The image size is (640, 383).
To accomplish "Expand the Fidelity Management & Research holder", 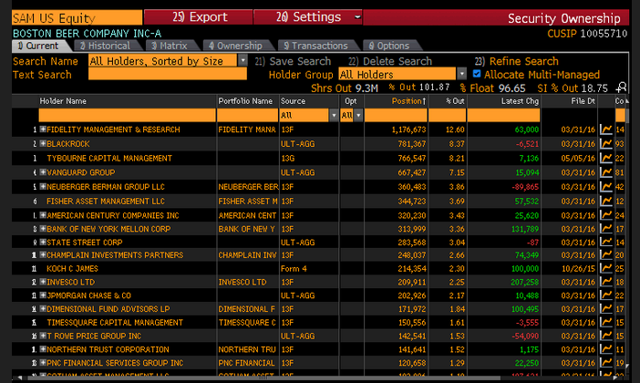I will 42,129.
